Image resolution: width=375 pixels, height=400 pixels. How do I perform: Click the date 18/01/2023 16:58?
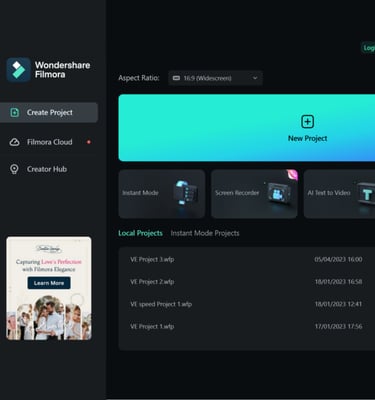click(338, 282)
